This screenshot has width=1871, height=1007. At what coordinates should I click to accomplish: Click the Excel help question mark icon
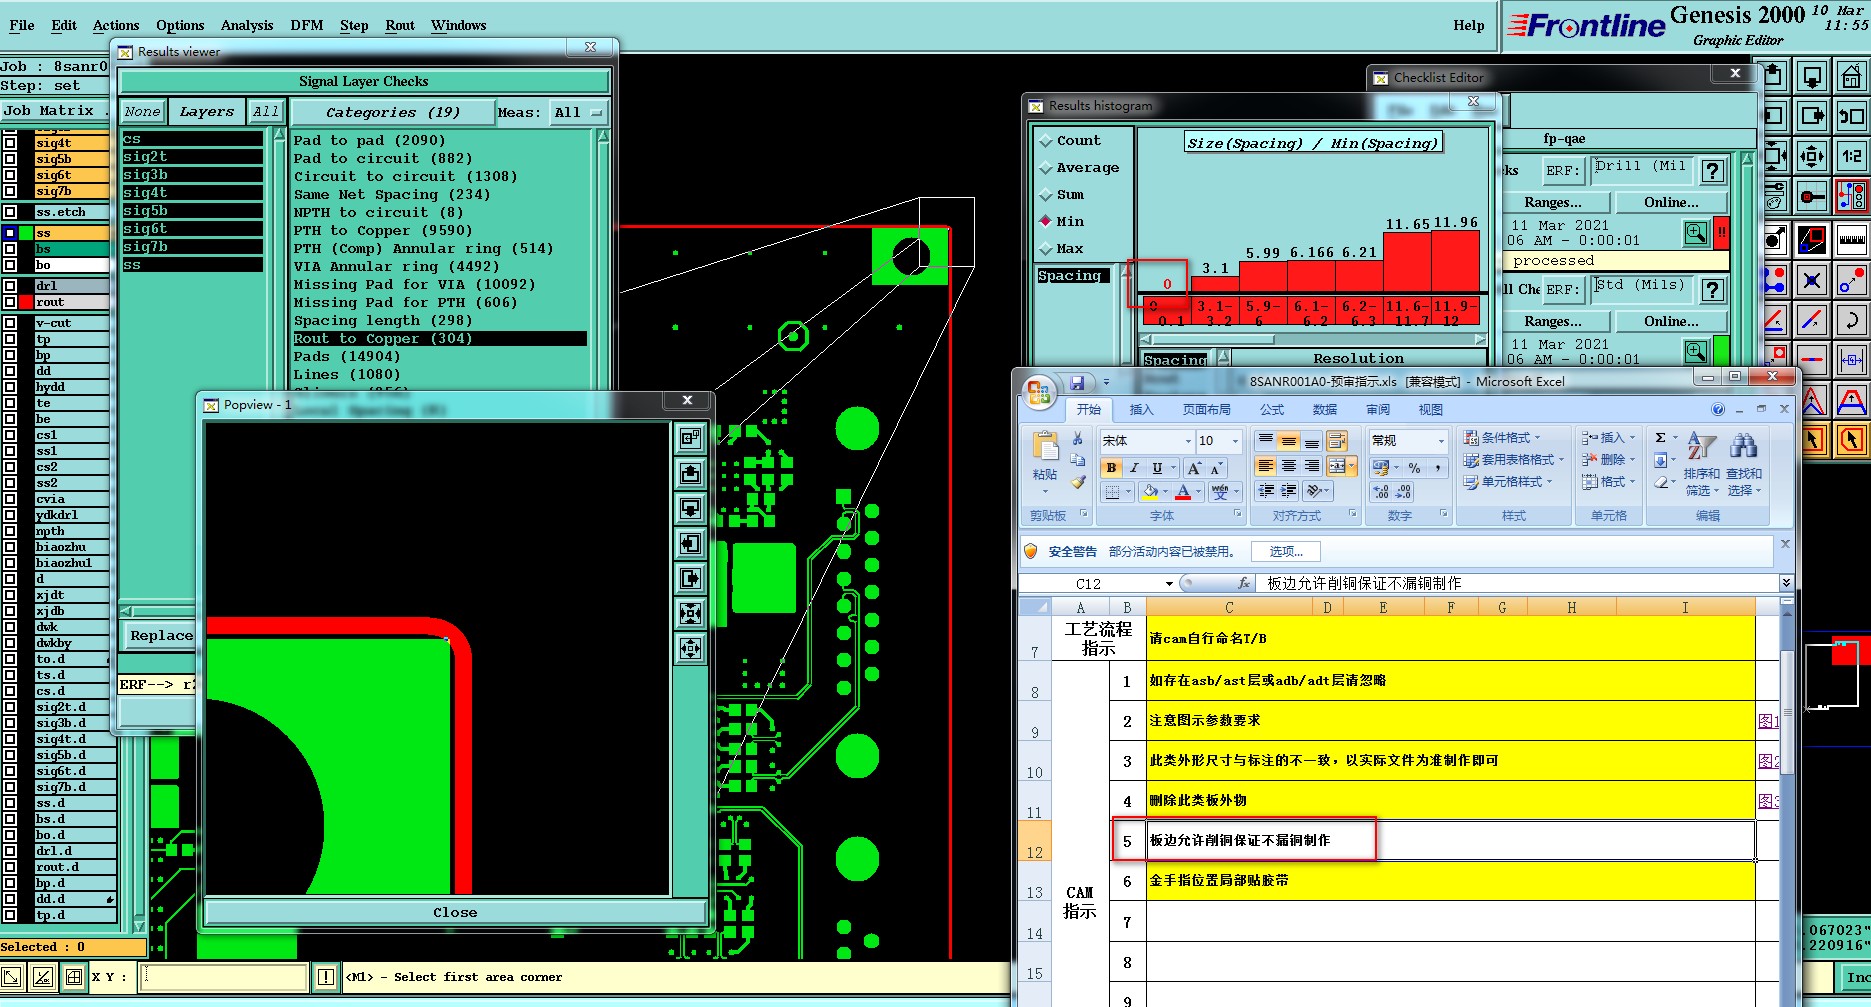click(x=1718, y=409)
